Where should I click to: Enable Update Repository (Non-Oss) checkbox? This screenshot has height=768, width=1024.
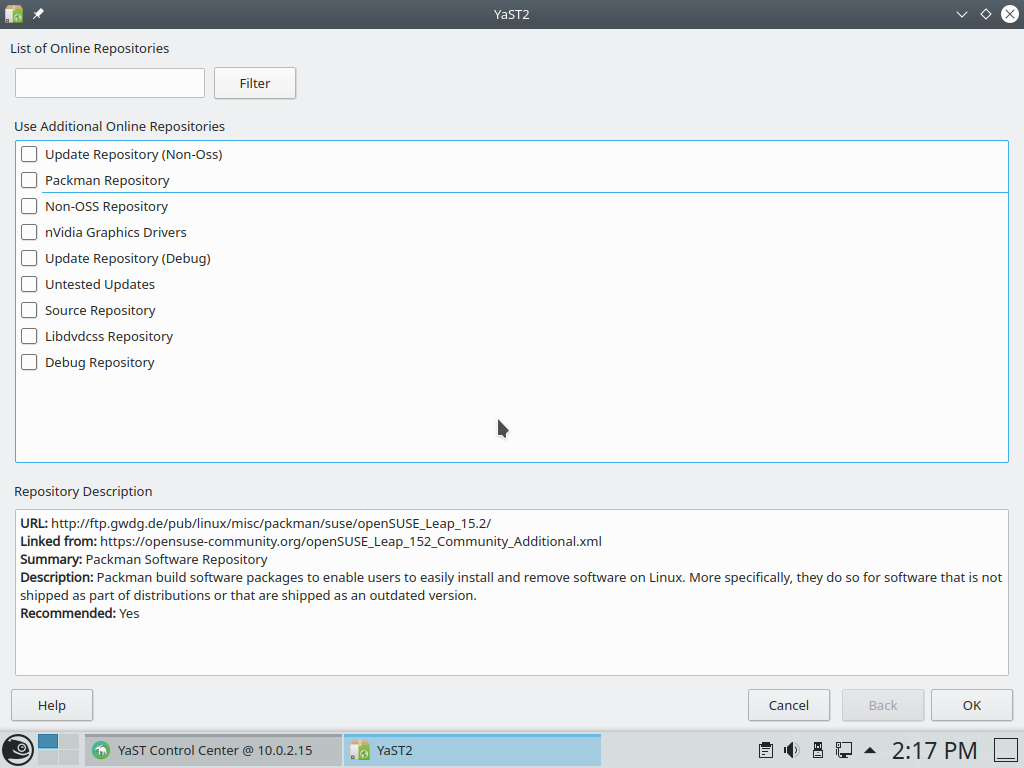(x=29, y=154)
